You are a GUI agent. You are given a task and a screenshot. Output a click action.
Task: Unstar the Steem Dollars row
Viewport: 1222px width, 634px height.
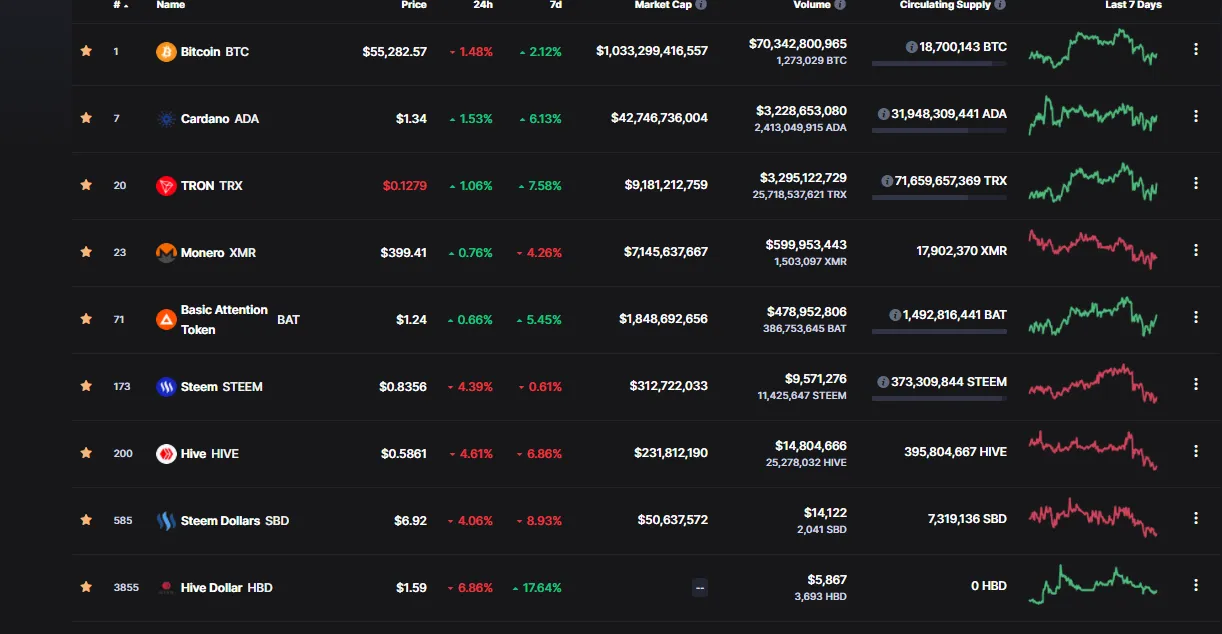(86, 520)
